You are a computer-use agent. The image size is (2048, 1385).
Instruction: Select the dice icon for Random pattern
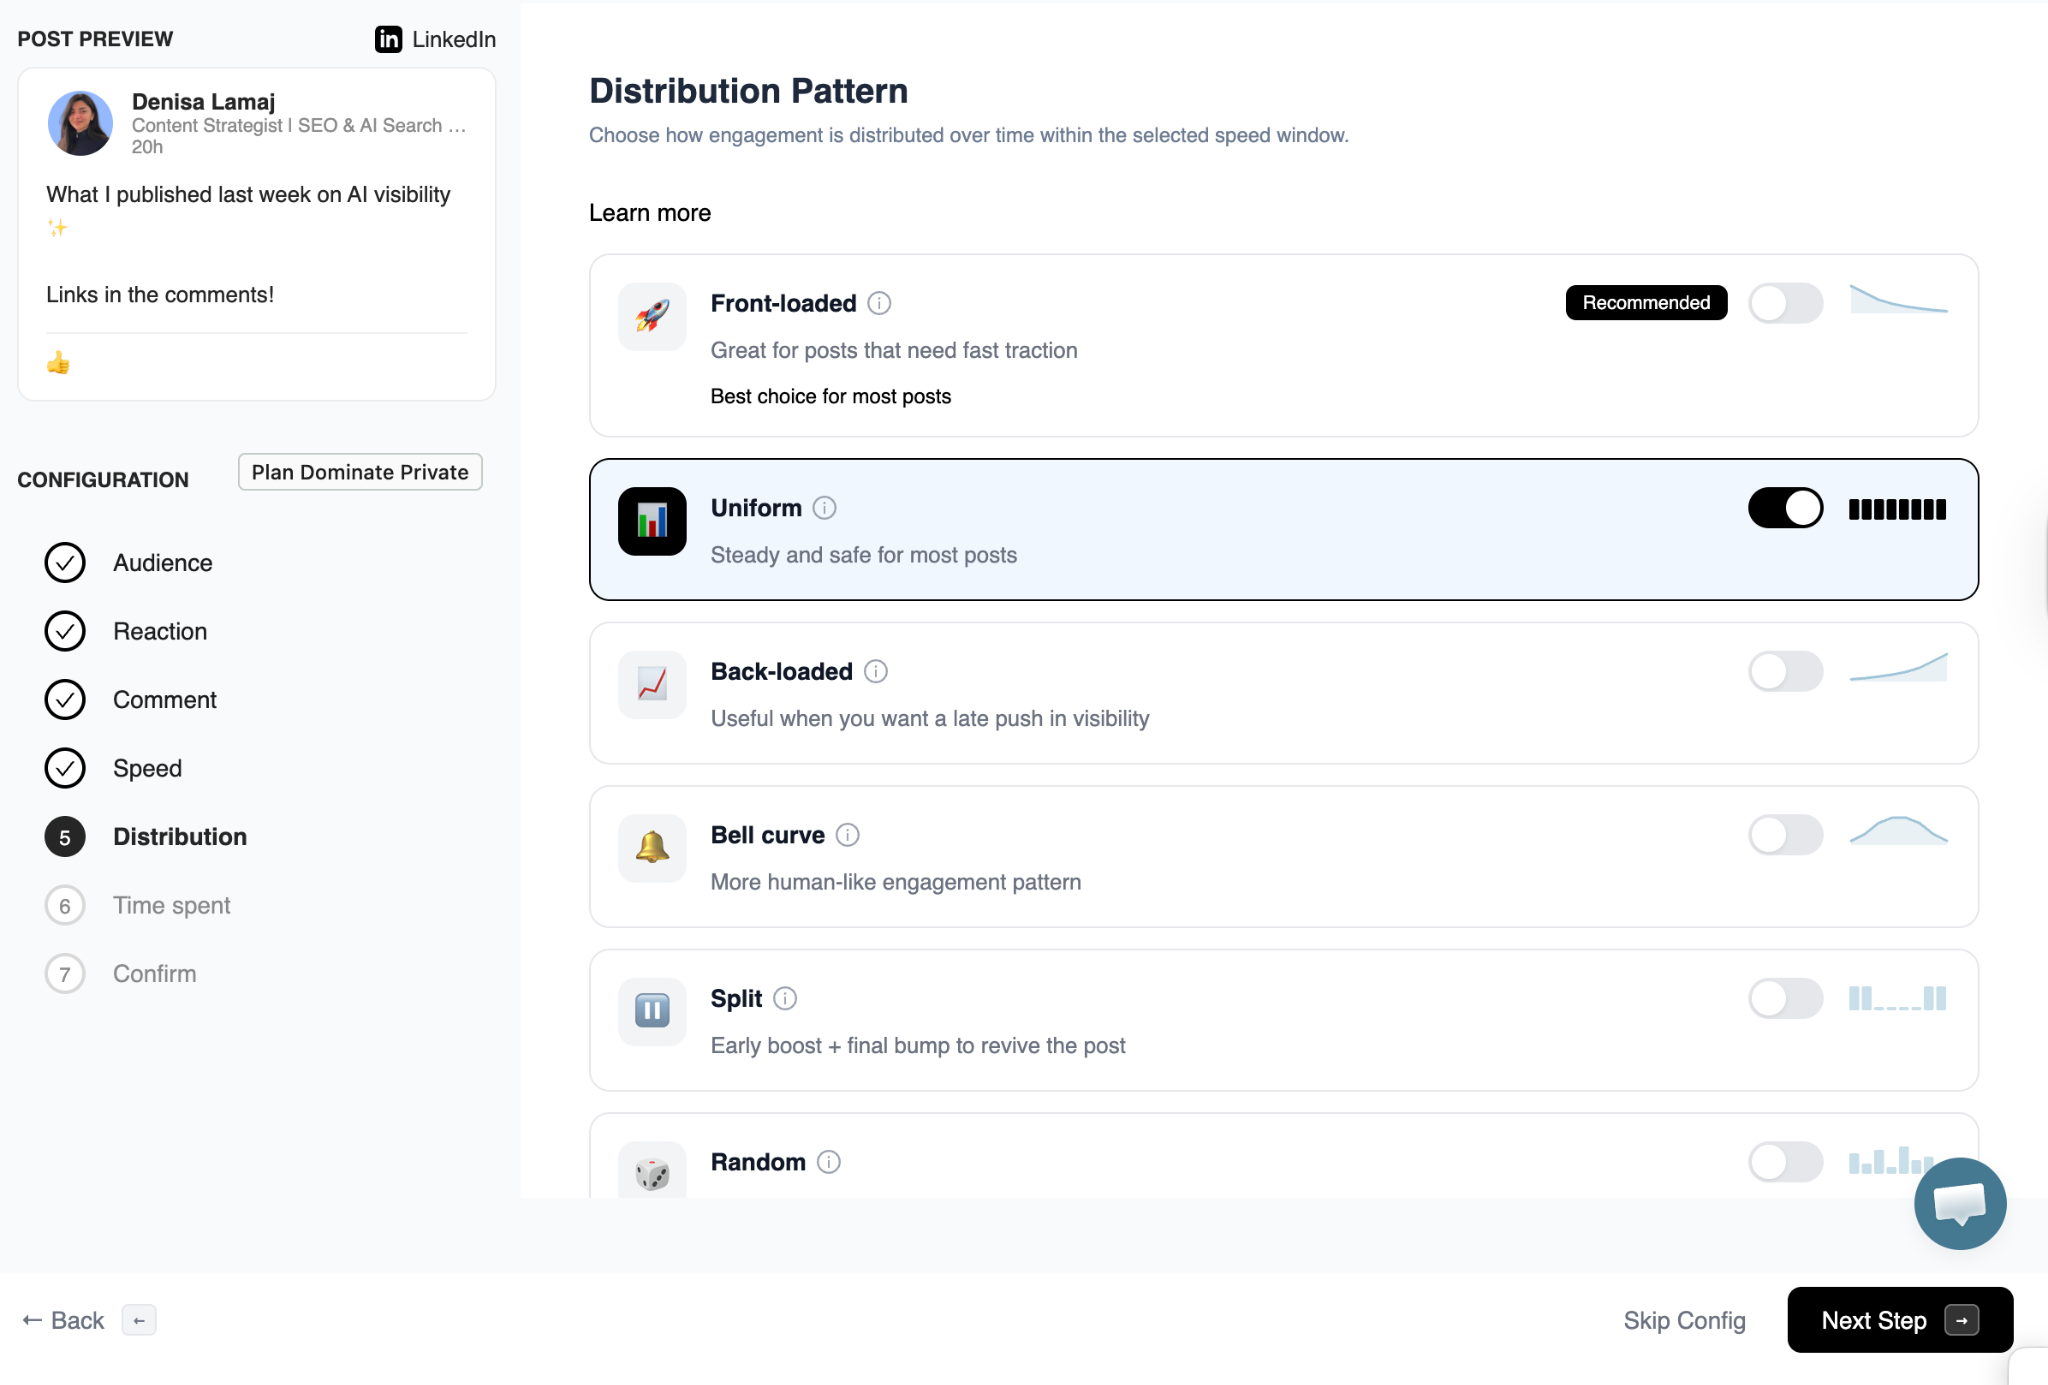point(651,1170)
